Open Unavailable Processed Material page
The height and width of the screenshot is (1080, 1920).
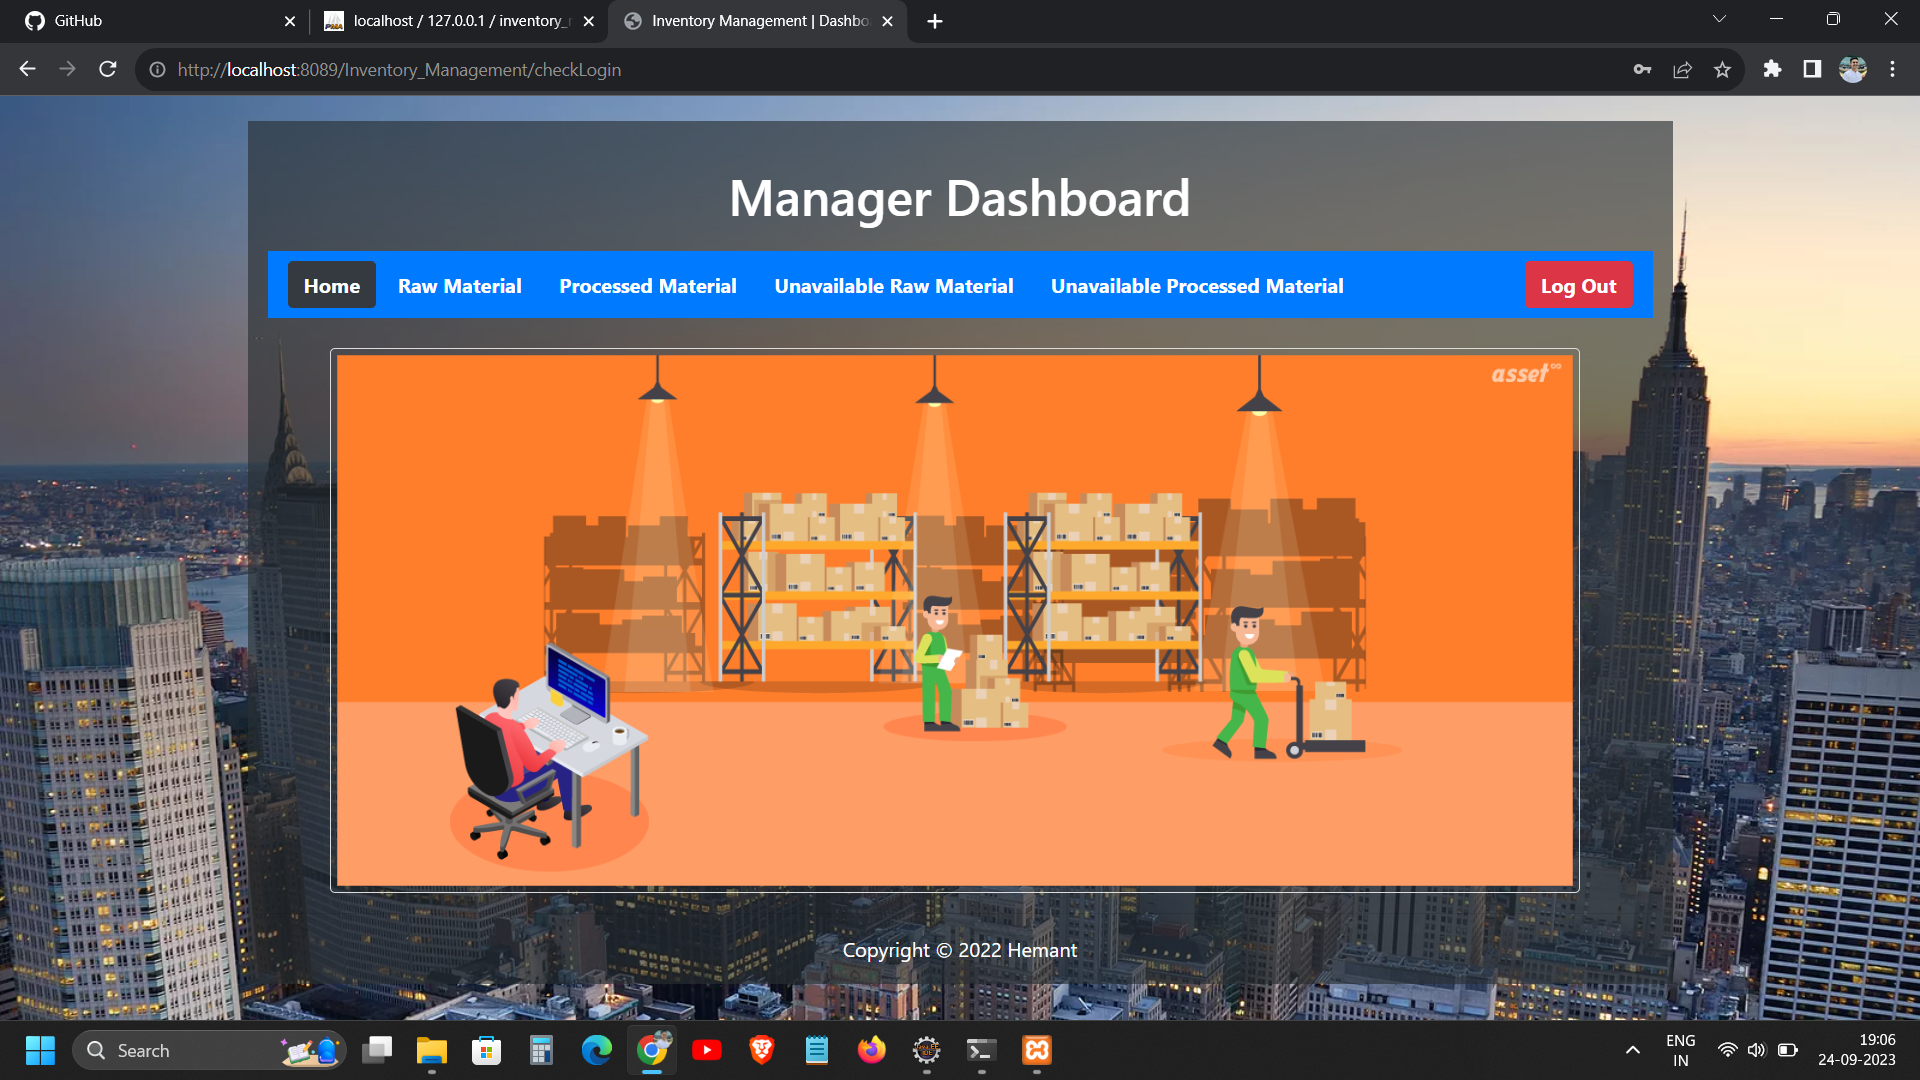(1196, 286)
